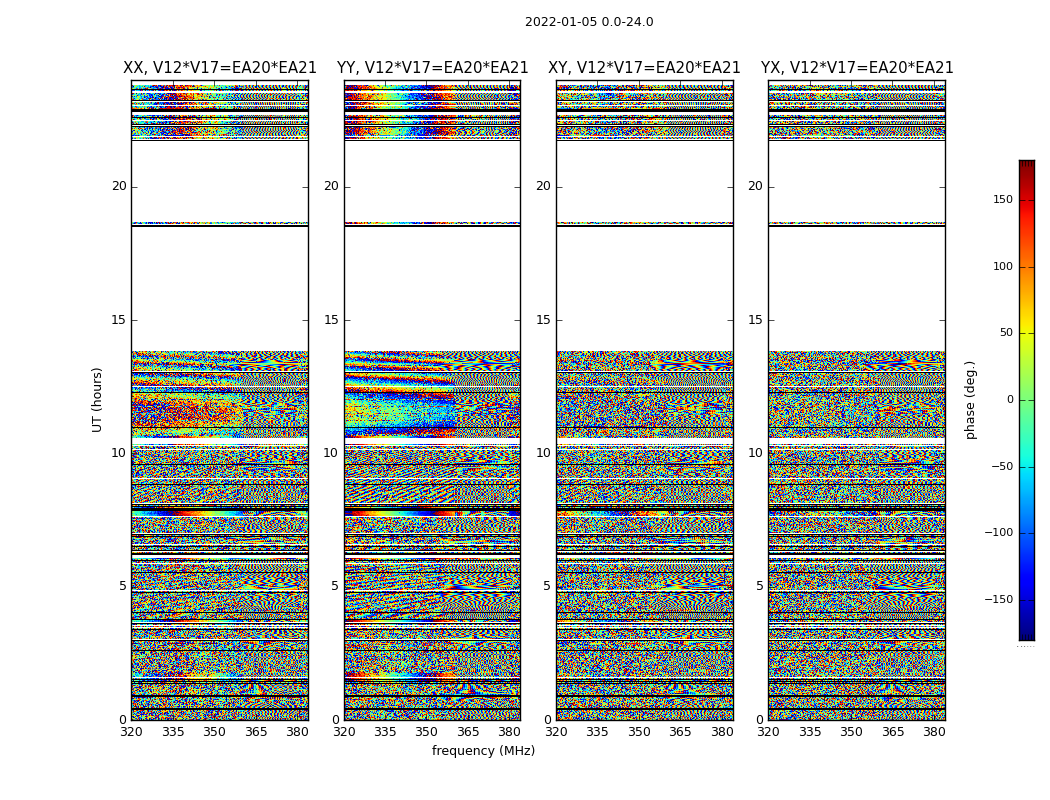Screen dimensions: 1050x800
Task: Click the colorbar tick label −50
Action: click(1002, 467)
